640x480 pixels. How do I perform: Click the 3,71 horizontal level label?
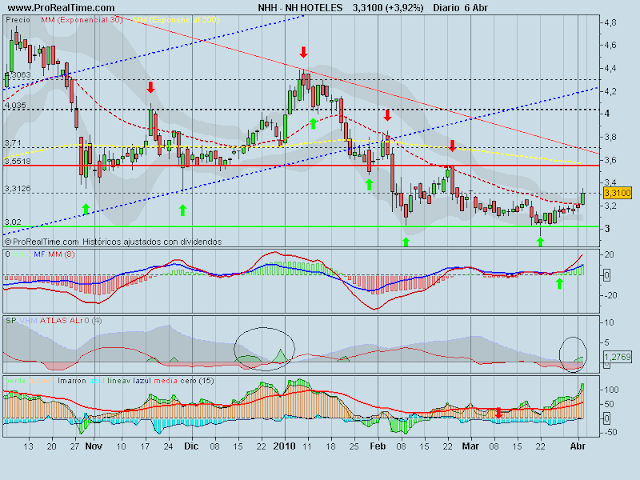pyautogui.click(x=13, y=143)
